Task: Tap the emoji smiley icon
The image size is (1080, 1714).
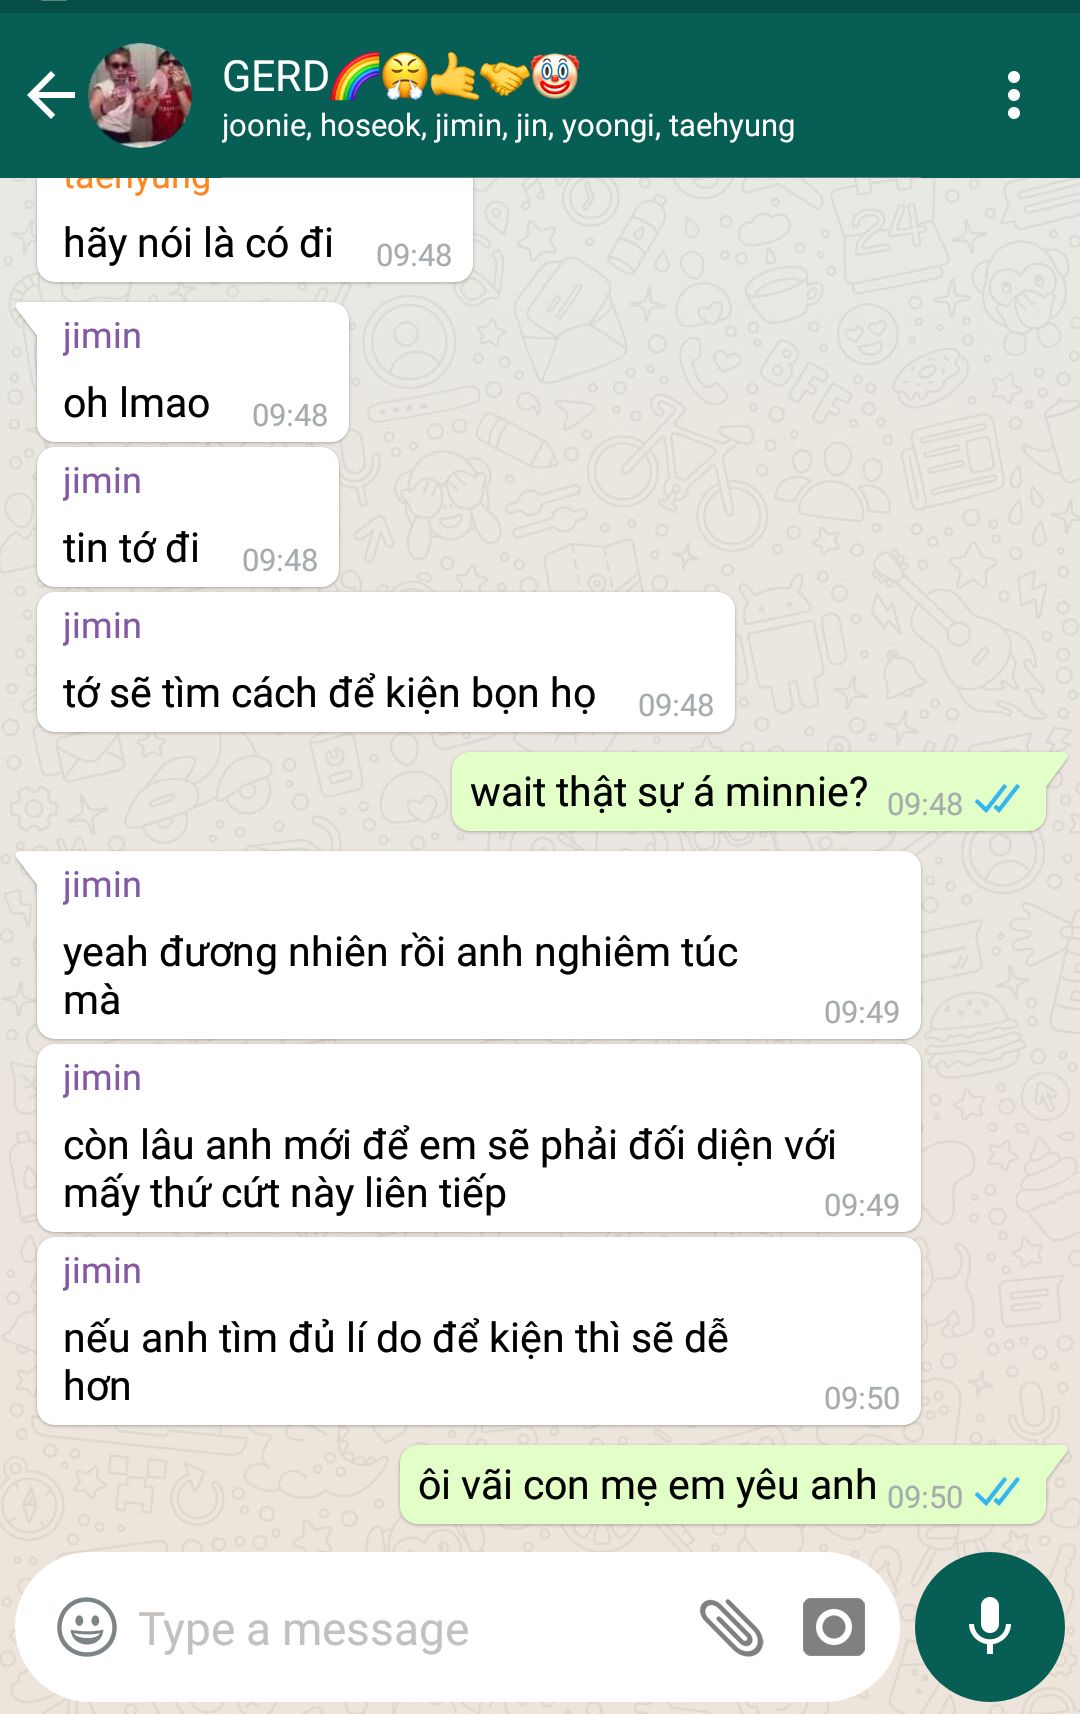Action: click(x=87, y=1627)
